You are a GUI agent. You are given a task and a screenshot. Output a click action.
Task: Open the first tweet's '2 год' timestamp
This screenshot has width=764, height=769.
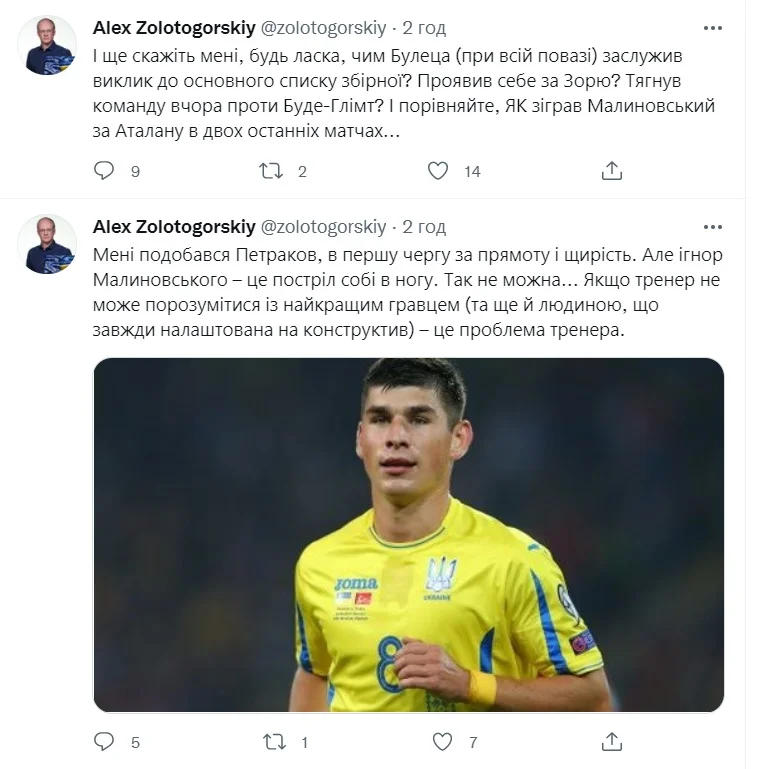pos(424,27)
